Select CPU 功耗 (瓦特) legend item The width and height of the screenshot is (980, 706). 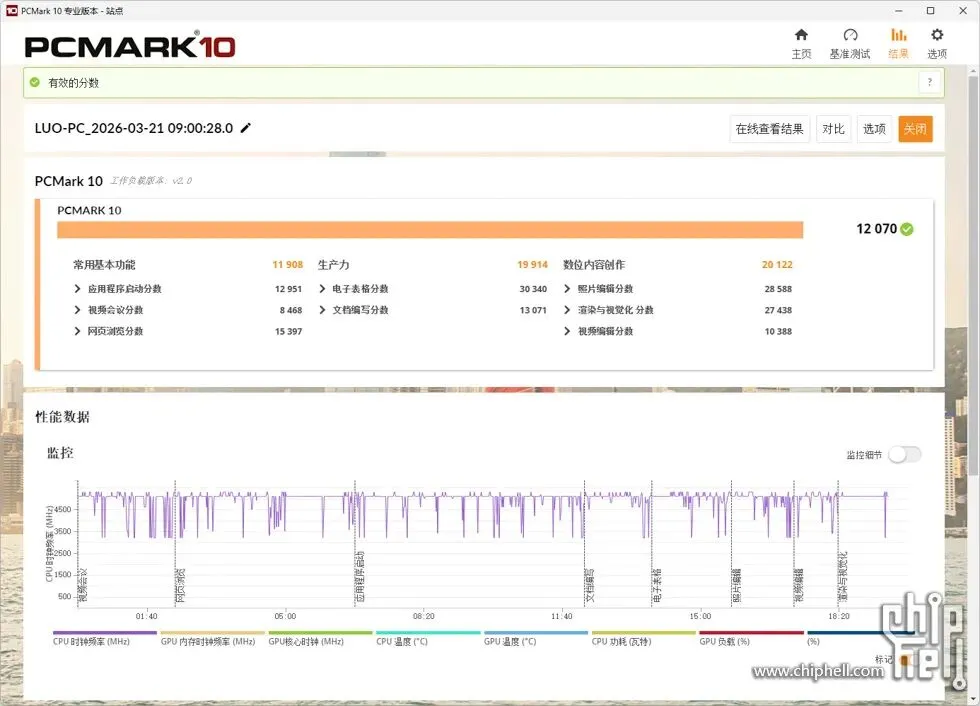[644, 638]
